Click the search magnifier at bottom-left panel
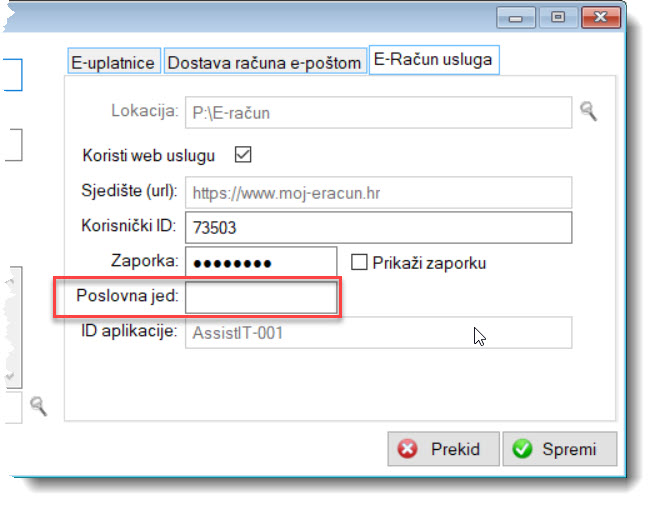655x506 pixels. click(38, 405)
